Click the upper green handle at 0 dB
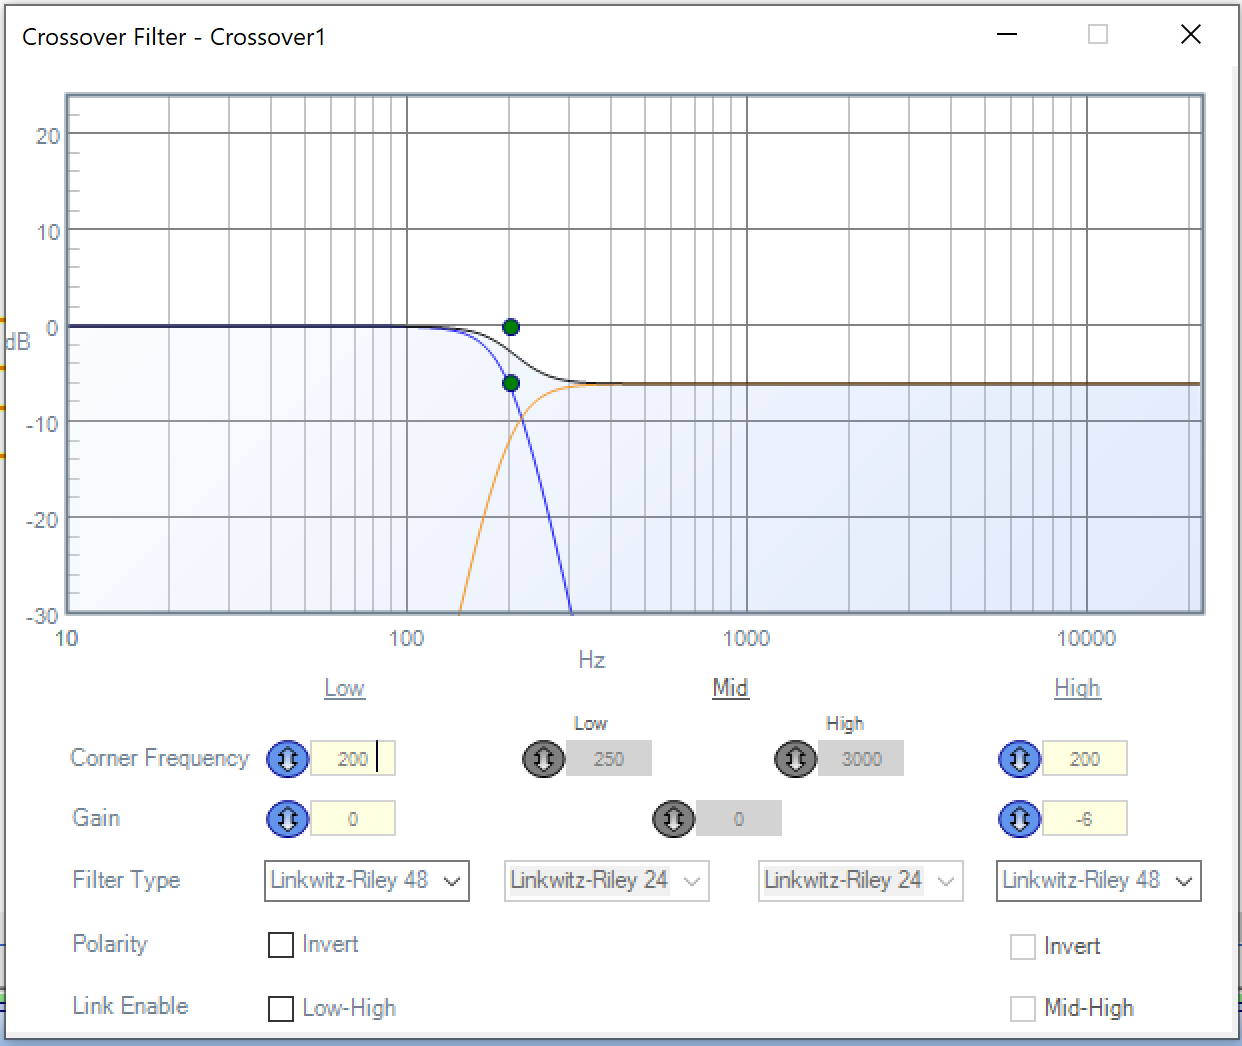The height and width of the screenshot is (1046, 1242). [x=511, y=327]
